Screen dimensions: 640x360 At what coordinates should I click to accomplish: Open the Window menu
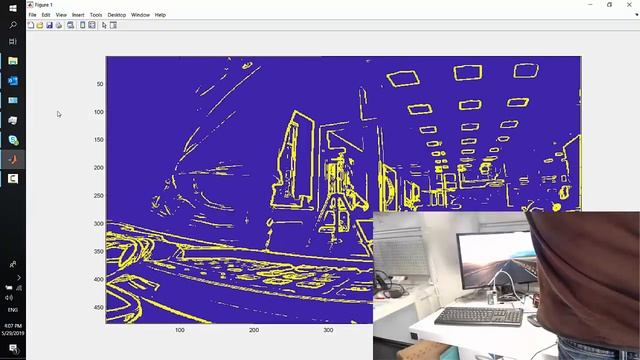[140, 15]
